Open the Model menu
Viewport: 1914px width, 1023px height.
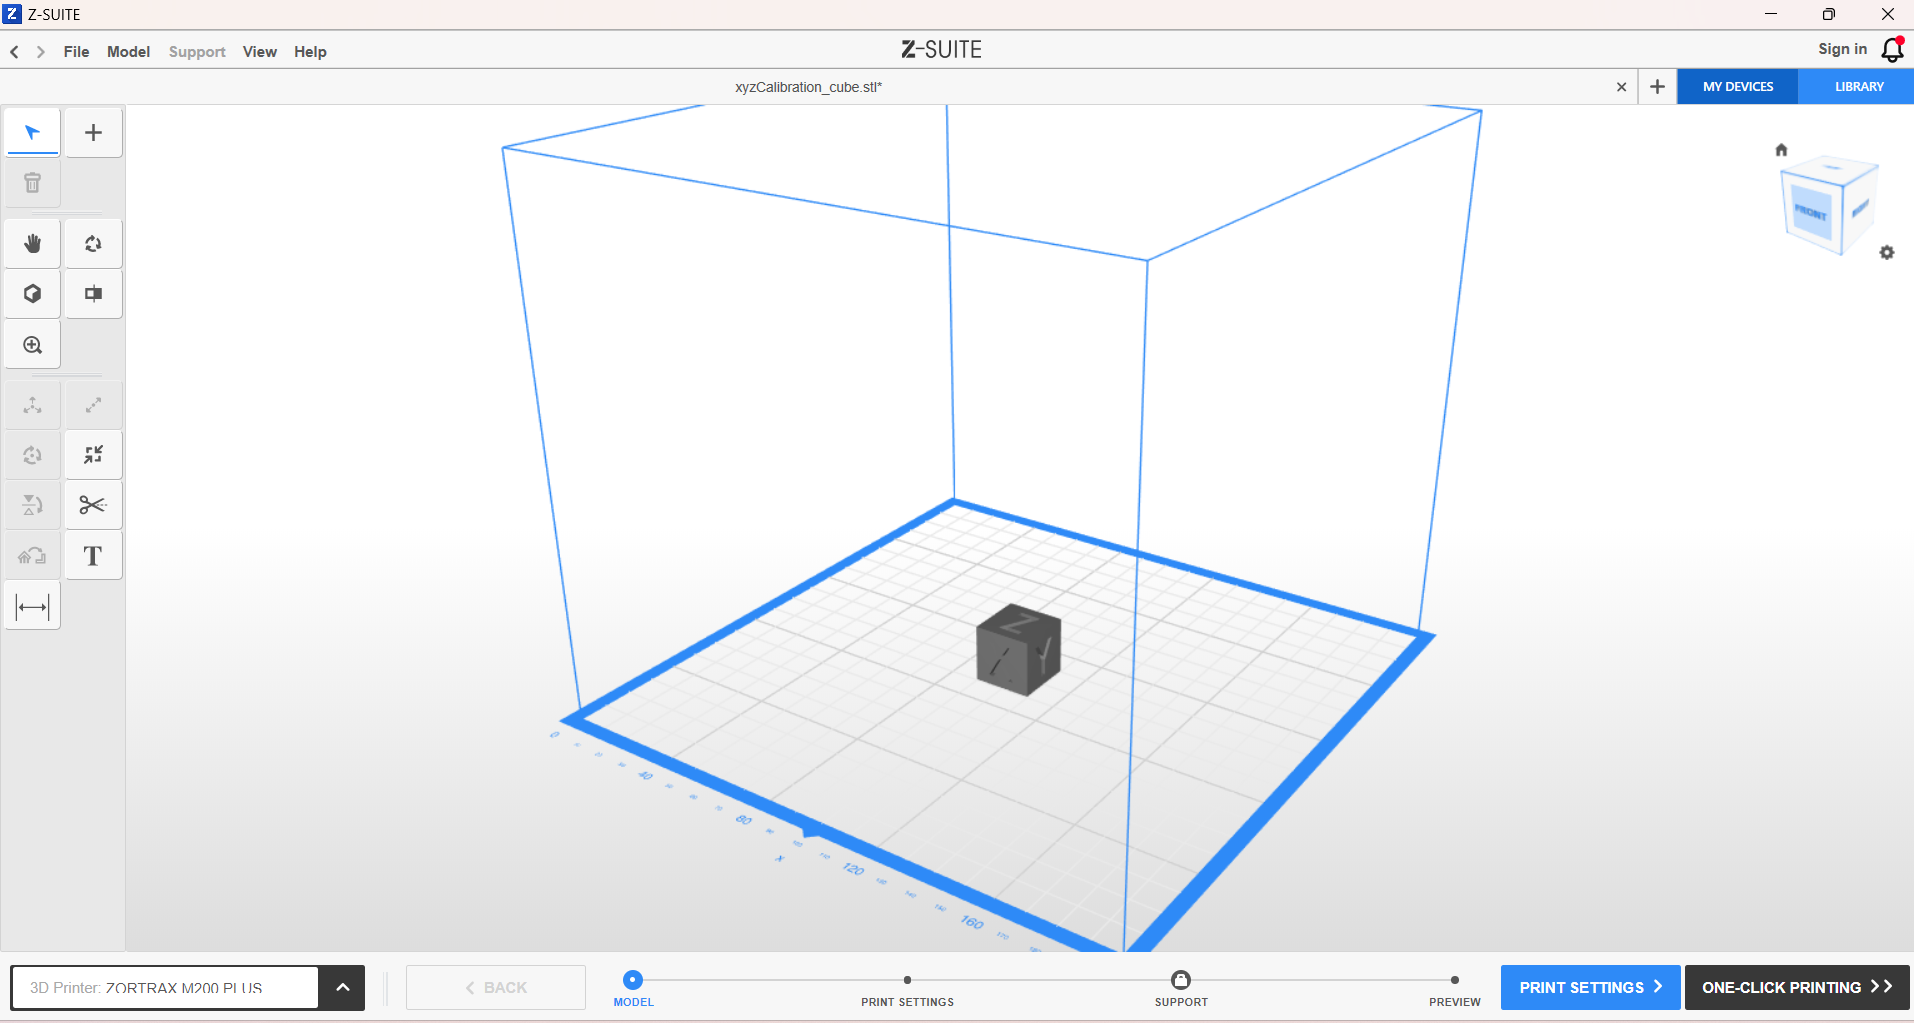[129, 52]
